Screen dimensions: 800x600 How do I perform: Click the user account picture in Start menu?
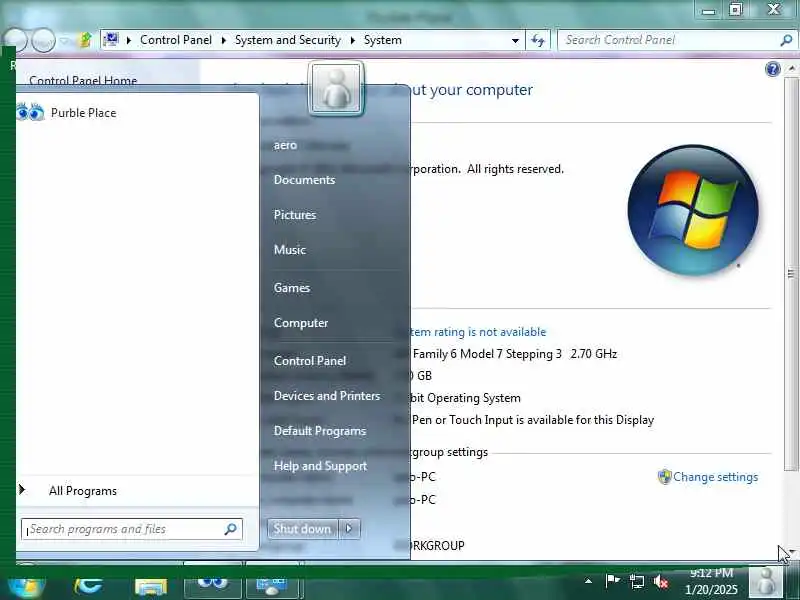[336, 89]
